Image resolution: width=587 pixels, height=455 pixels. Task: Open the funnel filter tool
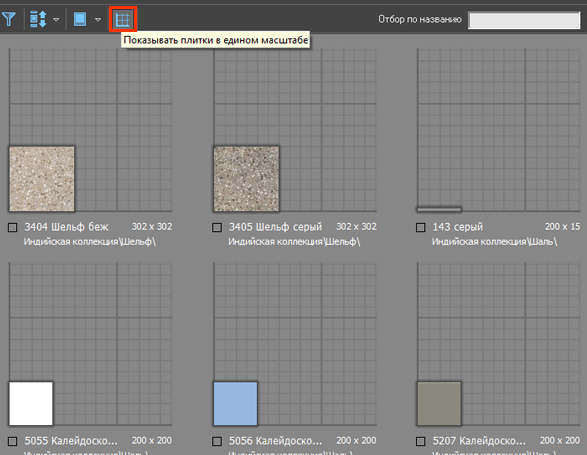click(9, 19)
